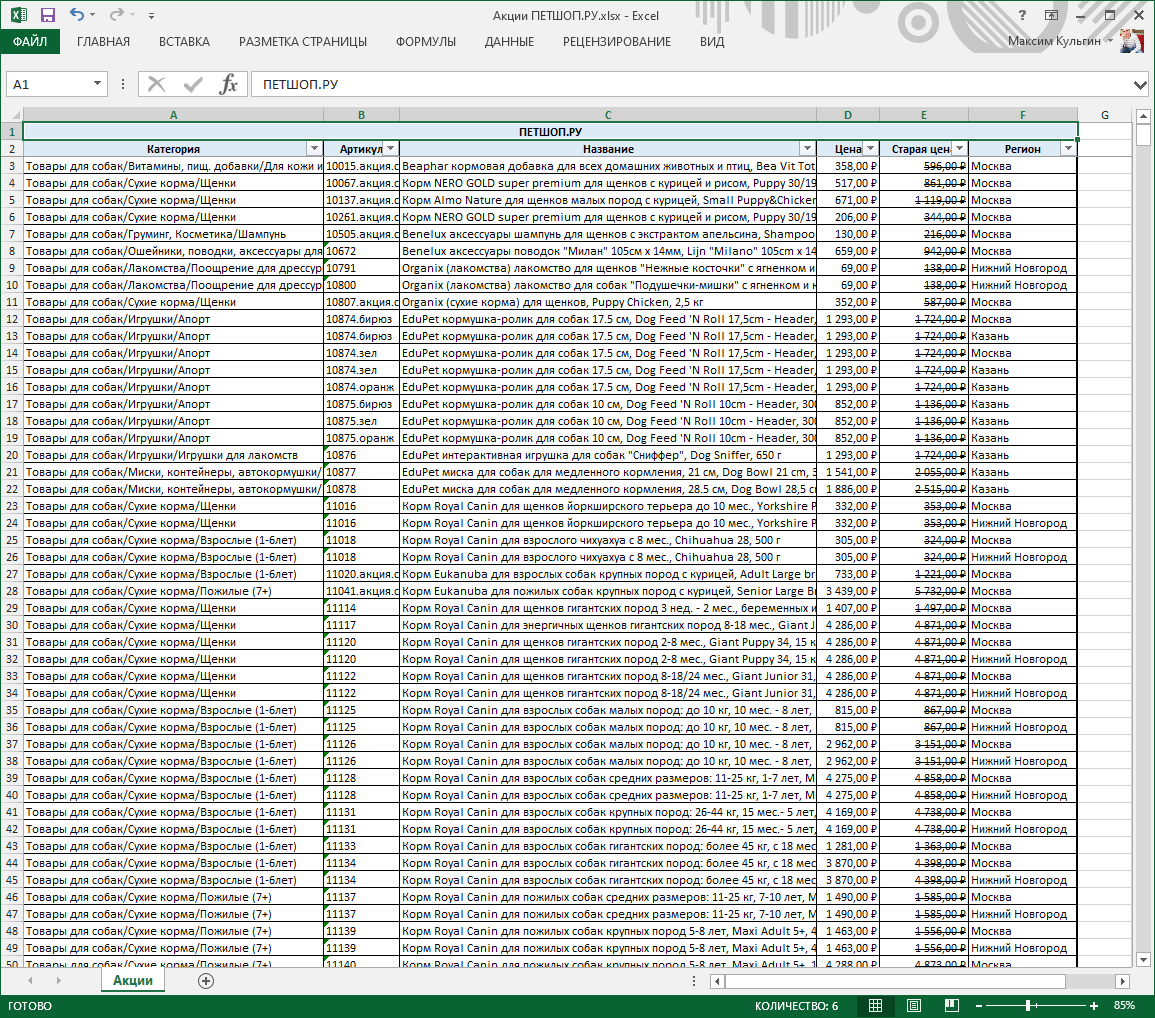Click the horizontal scrollbar left arrow
The image size is (1155, 1018).
click(717, 981)
